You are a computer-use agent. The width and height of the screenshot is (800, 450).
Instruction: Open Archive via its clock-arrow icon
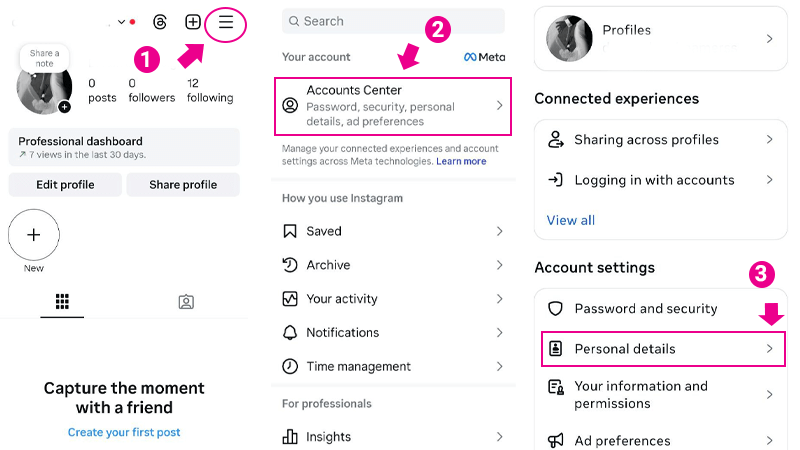click(290, 265)
